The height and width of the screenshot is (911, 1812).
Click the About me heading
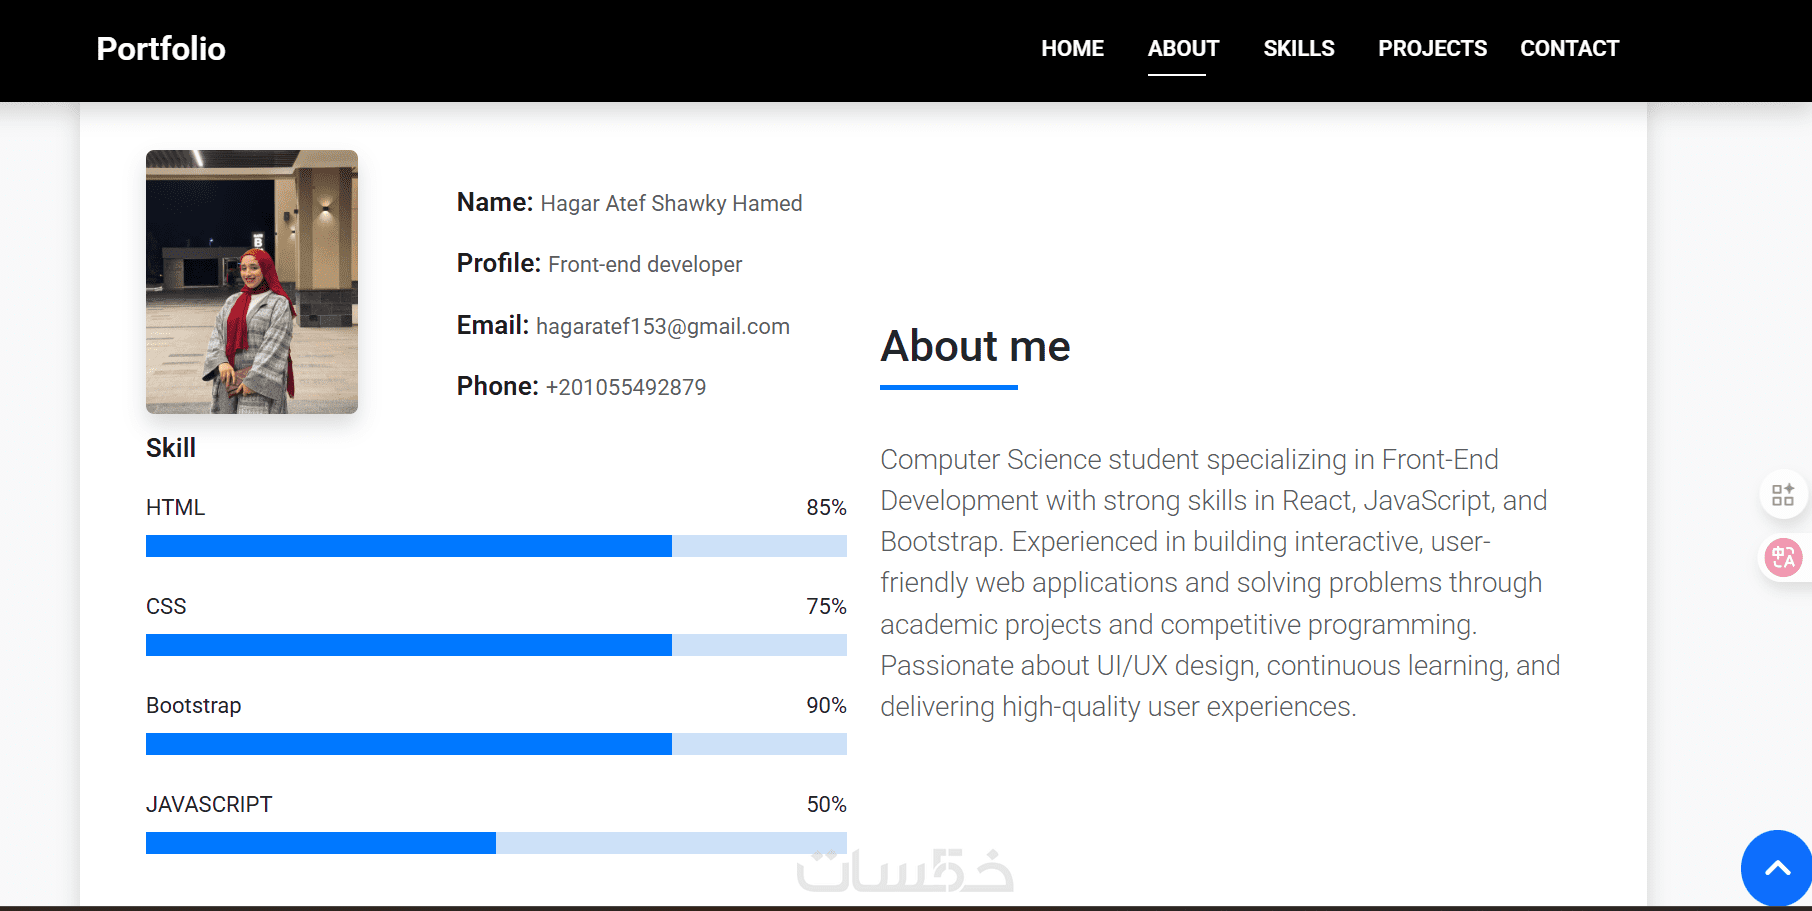(x=975, y=347)
